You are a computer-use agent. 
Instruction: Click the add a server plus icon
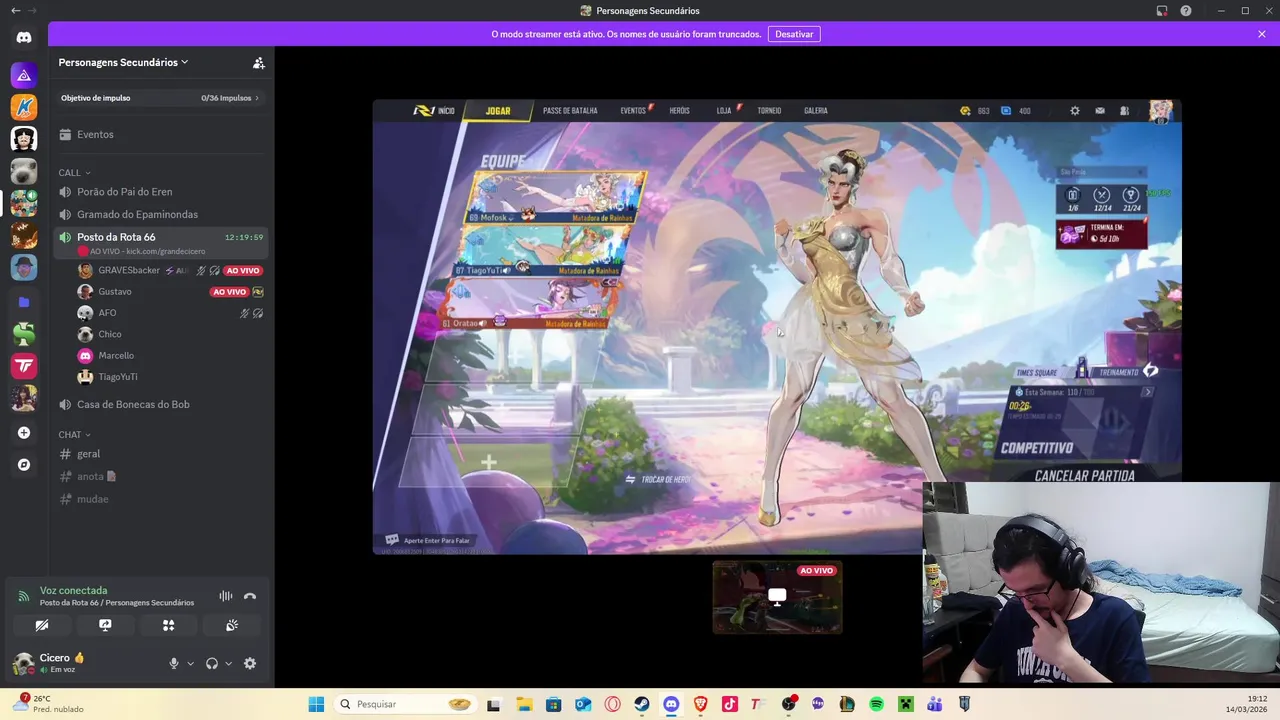(x=24, y=433)
